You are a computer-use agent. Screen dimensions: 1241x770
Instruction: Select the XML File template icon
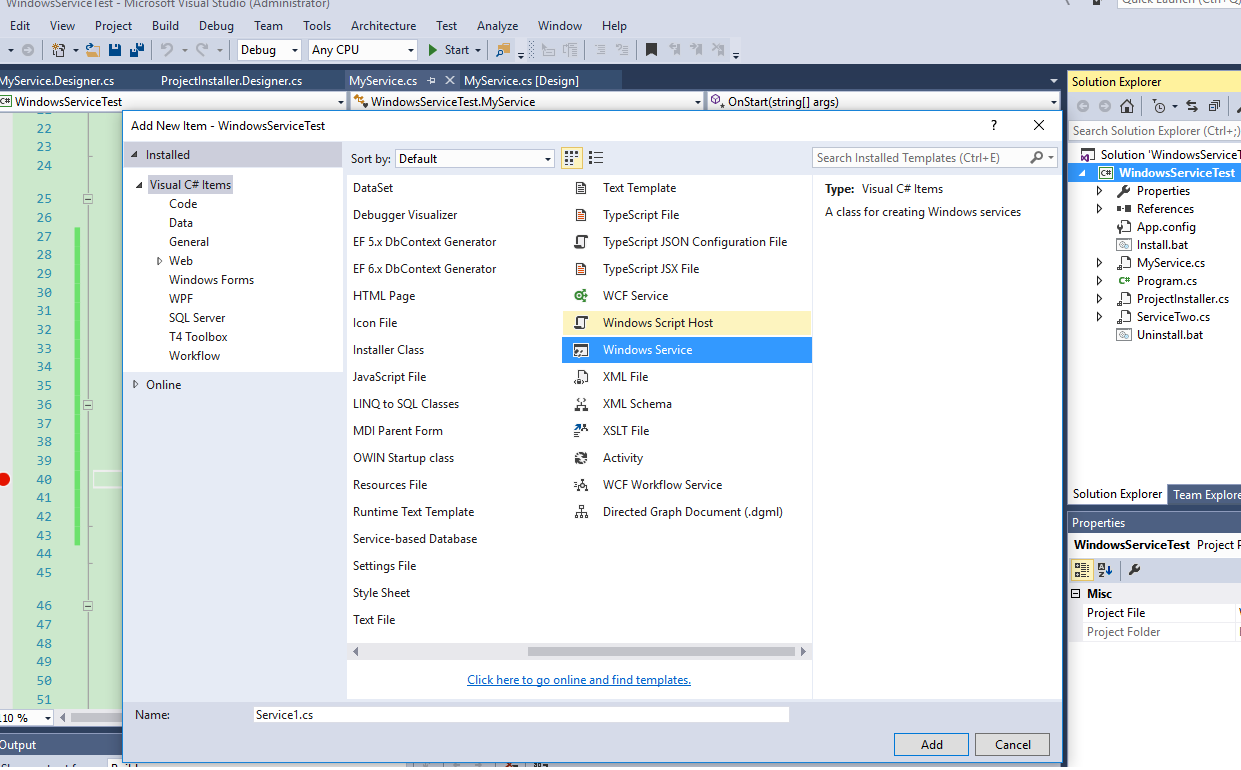(581, 377)
